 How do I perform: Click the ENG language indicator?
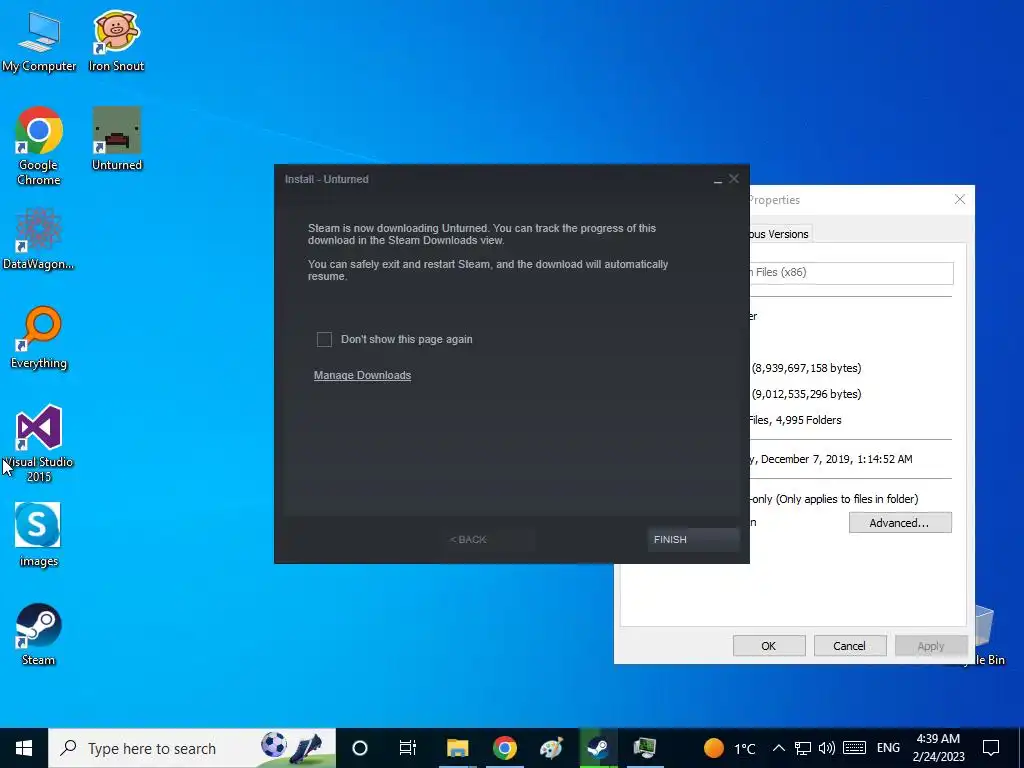pos(888,748)
